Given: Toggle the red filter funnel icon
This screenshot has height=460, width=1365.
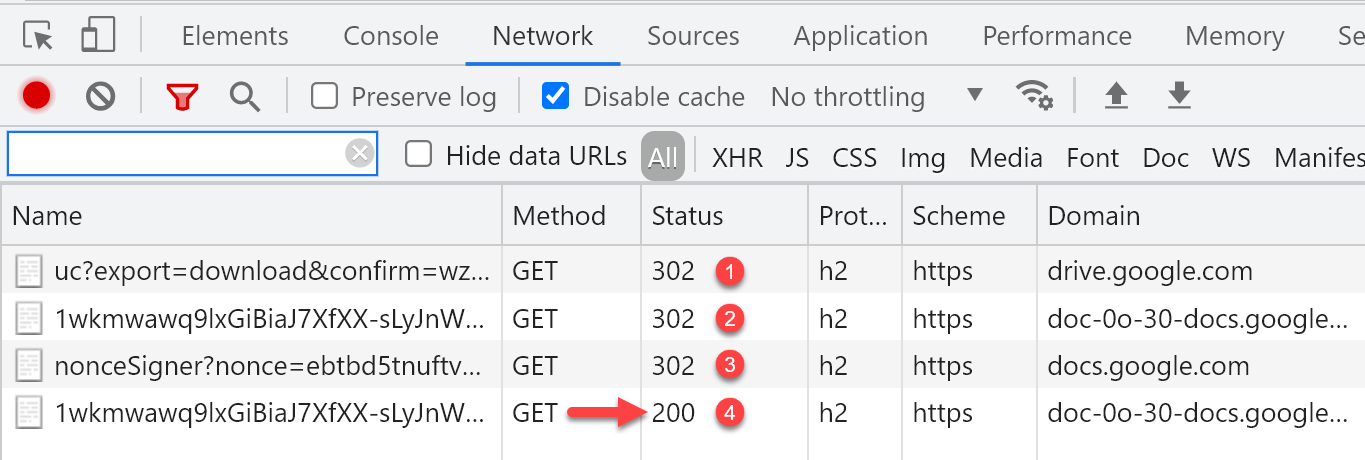Looking at the screenshot, I should coord(182,97).
